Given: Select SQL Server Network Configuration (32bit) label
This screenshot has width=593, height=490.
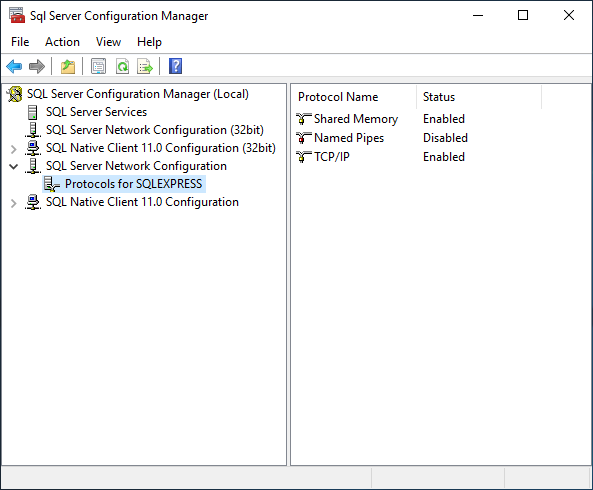Looking at the screenshot, I should tap(155, 130).
